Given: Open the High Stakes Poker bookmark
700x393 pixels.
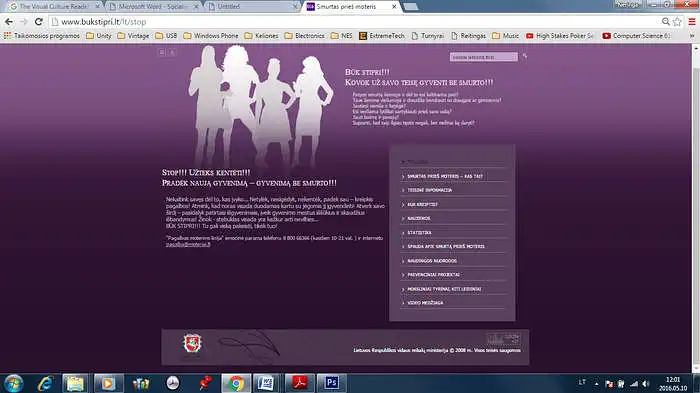Looking at the screenshot, I should tap(560, 36).
